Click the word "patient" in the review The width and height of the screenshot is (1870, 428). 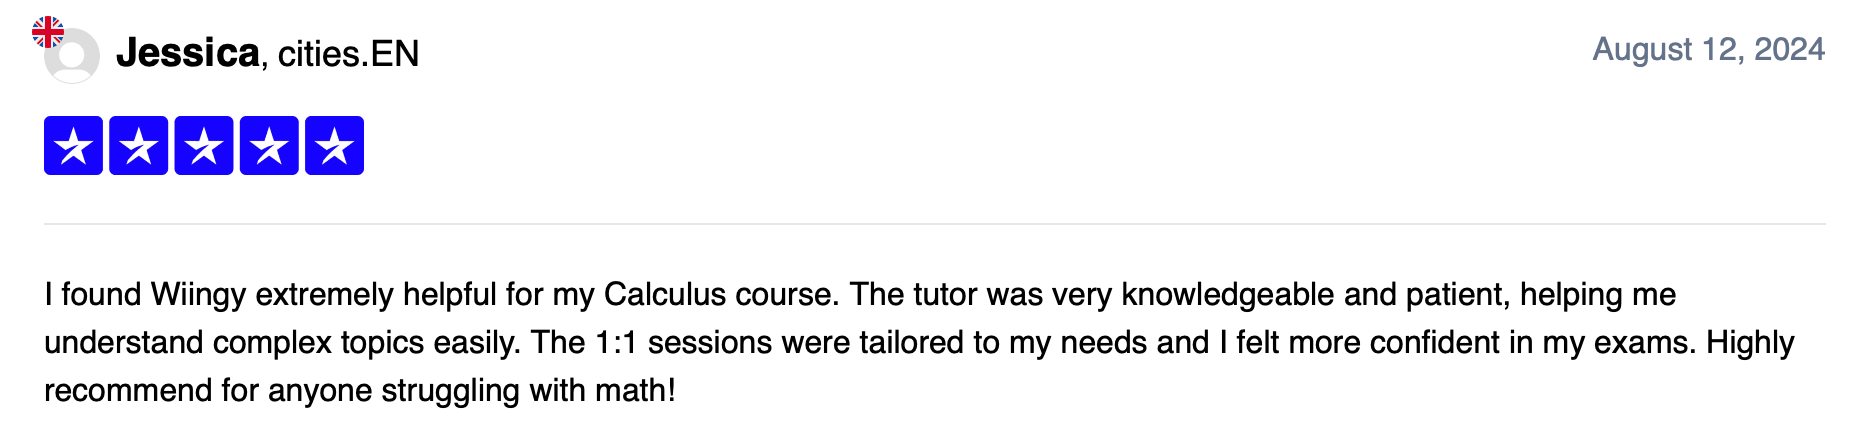pos(1456,295)
